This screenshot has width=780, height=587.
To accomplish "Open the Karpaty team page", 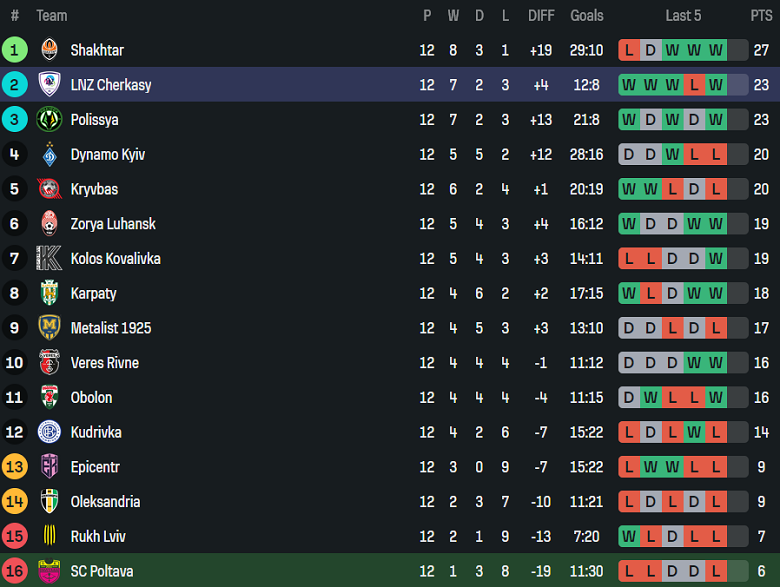I will point(93,293).
